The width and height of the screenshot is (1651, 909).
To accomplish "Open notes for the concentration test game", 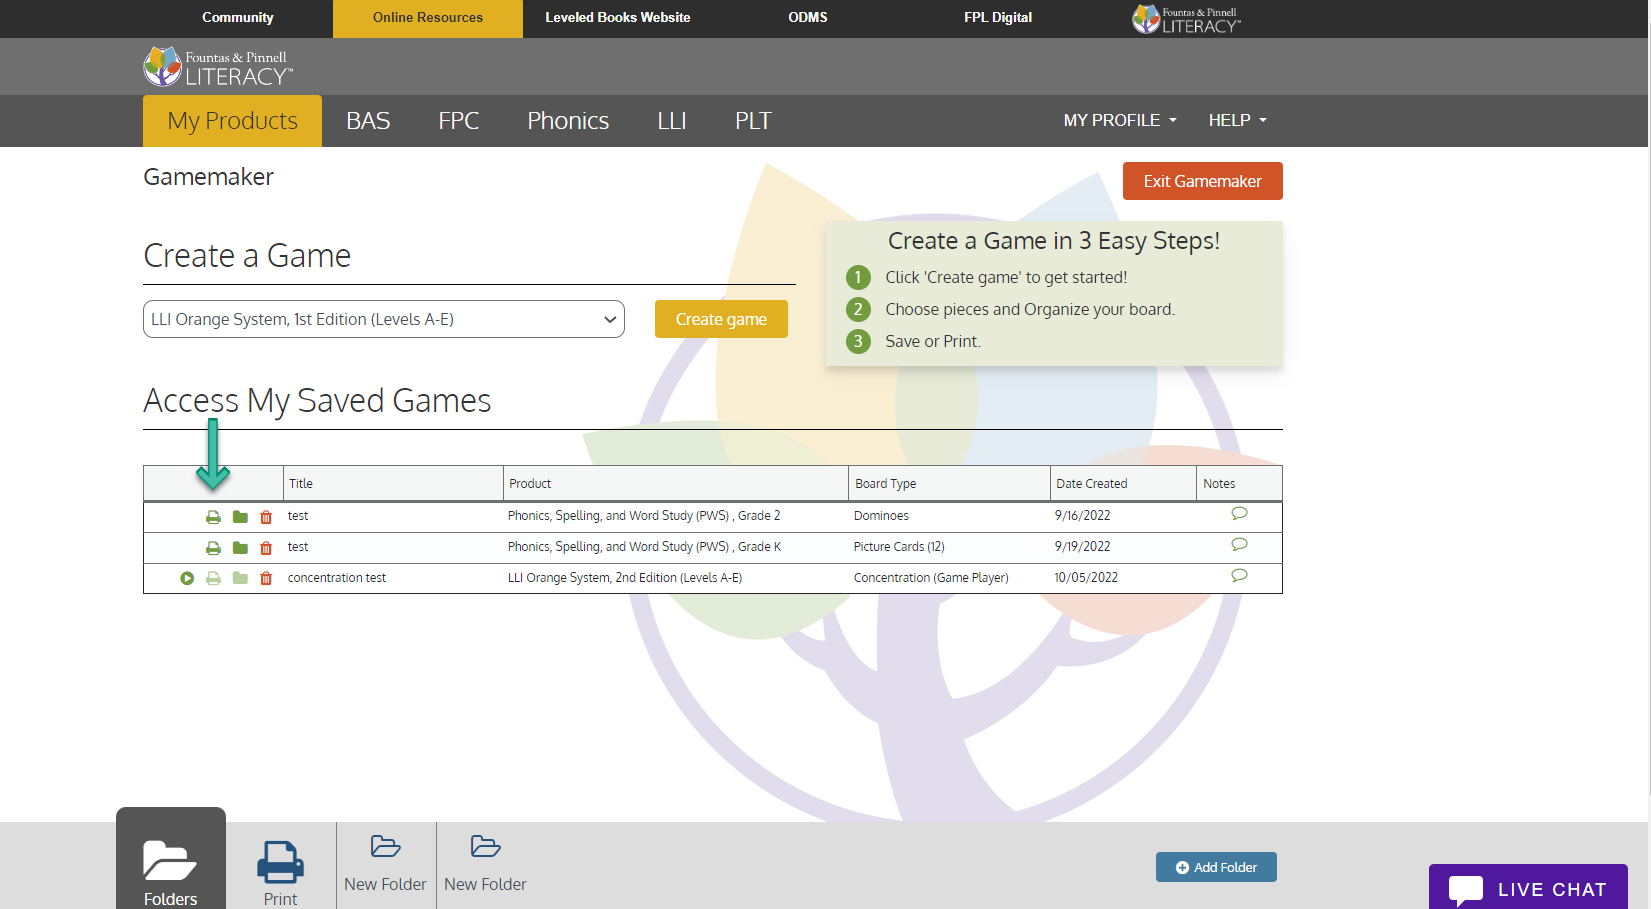I will coord(1239,575).
